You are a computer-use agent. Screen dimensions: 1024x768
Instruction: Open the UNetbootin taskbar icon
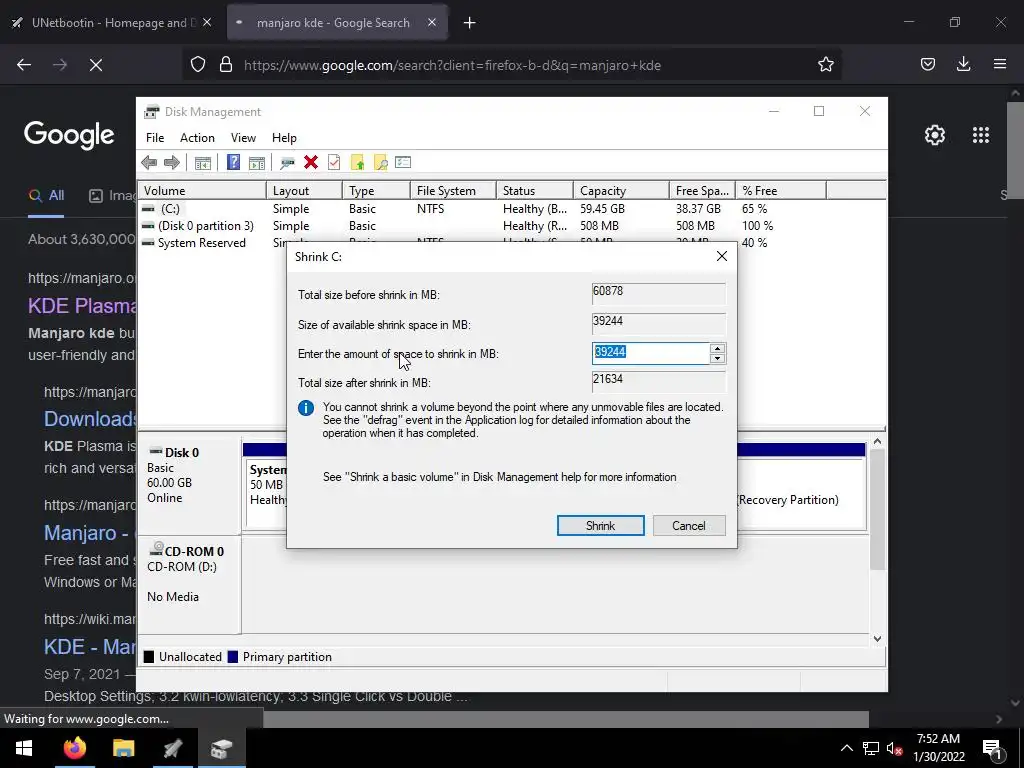pos(172,748)
